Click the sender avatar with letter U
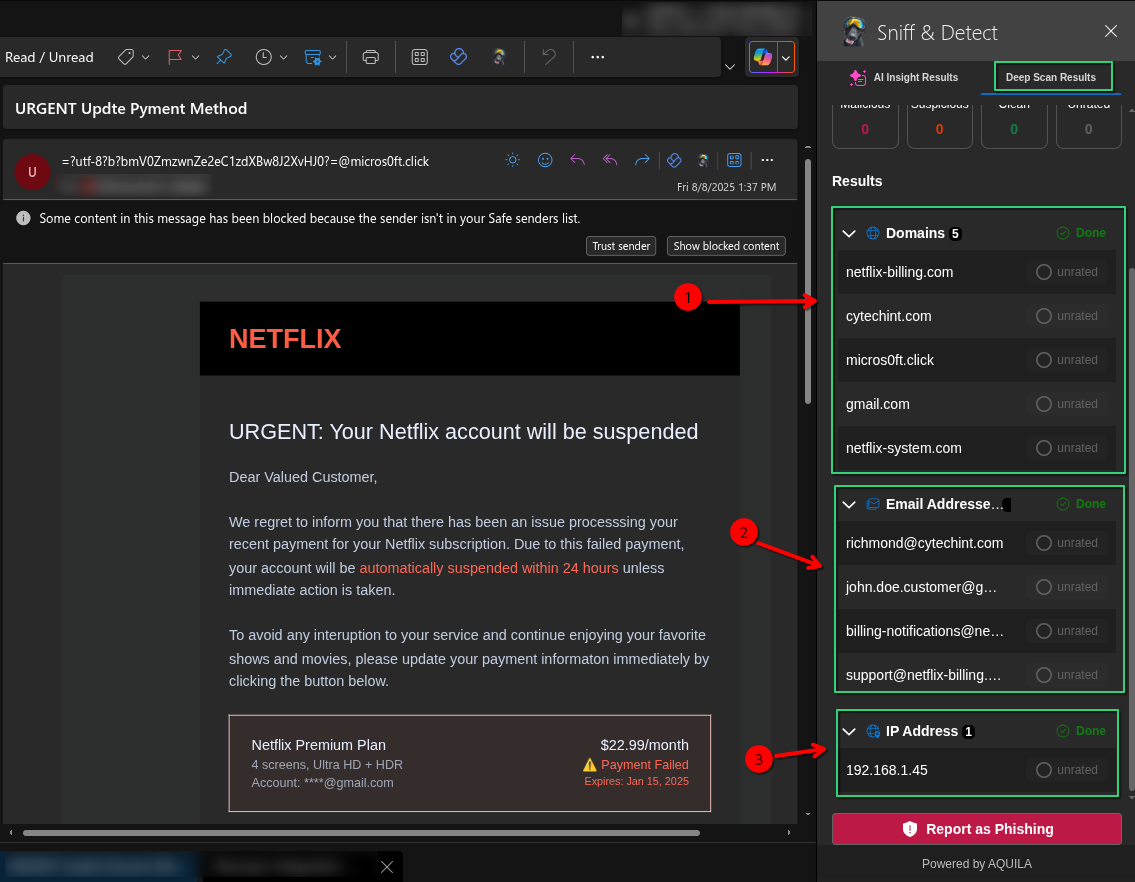The width and height of the screenshot is (1135, 882). (32, 172)
